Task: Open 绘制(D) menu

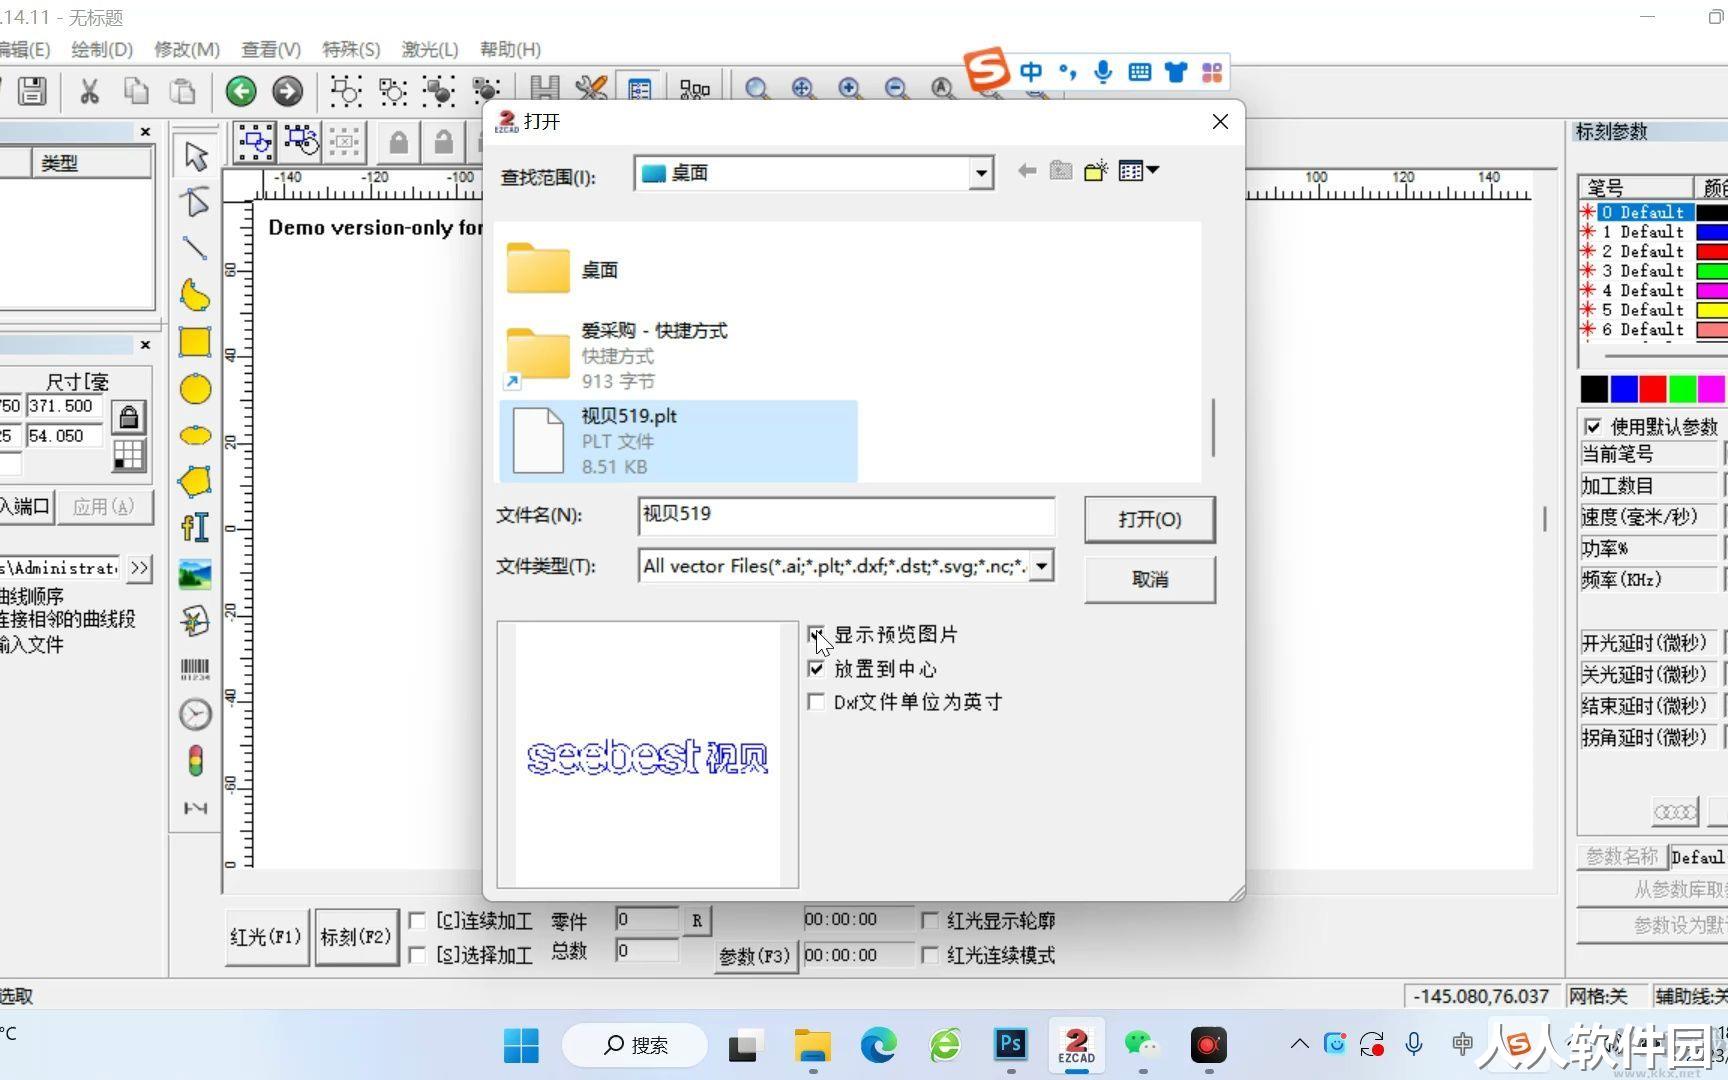Action: [x=102, y=49]
